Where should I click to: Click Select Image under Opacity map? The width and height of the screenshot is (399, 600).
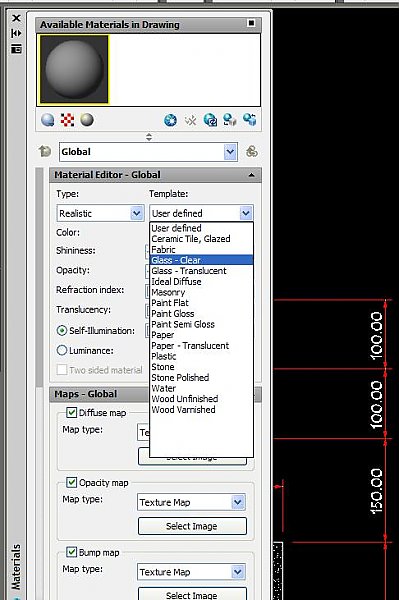[x=192, y=526]
